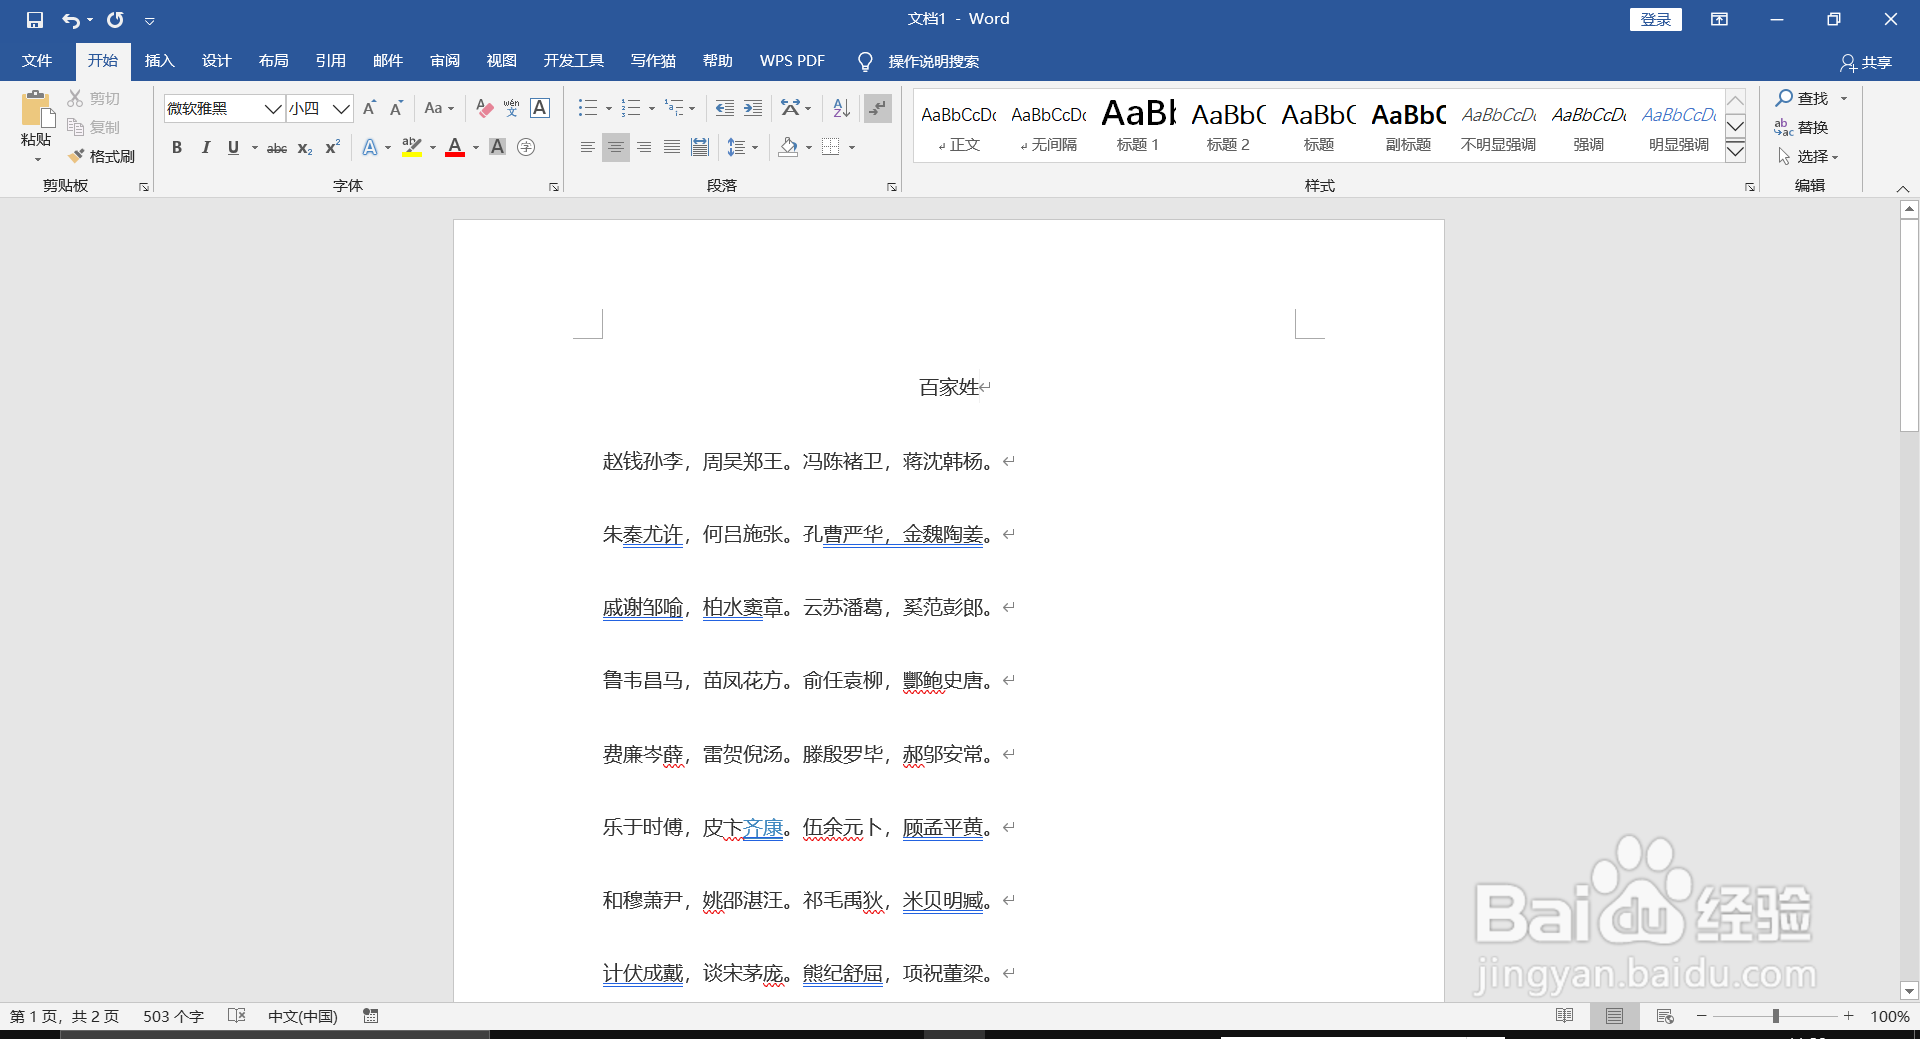This screenshot has width=1920, height=1039.
Task: Increase paragraph indent
Action: [x=753, y=108]
